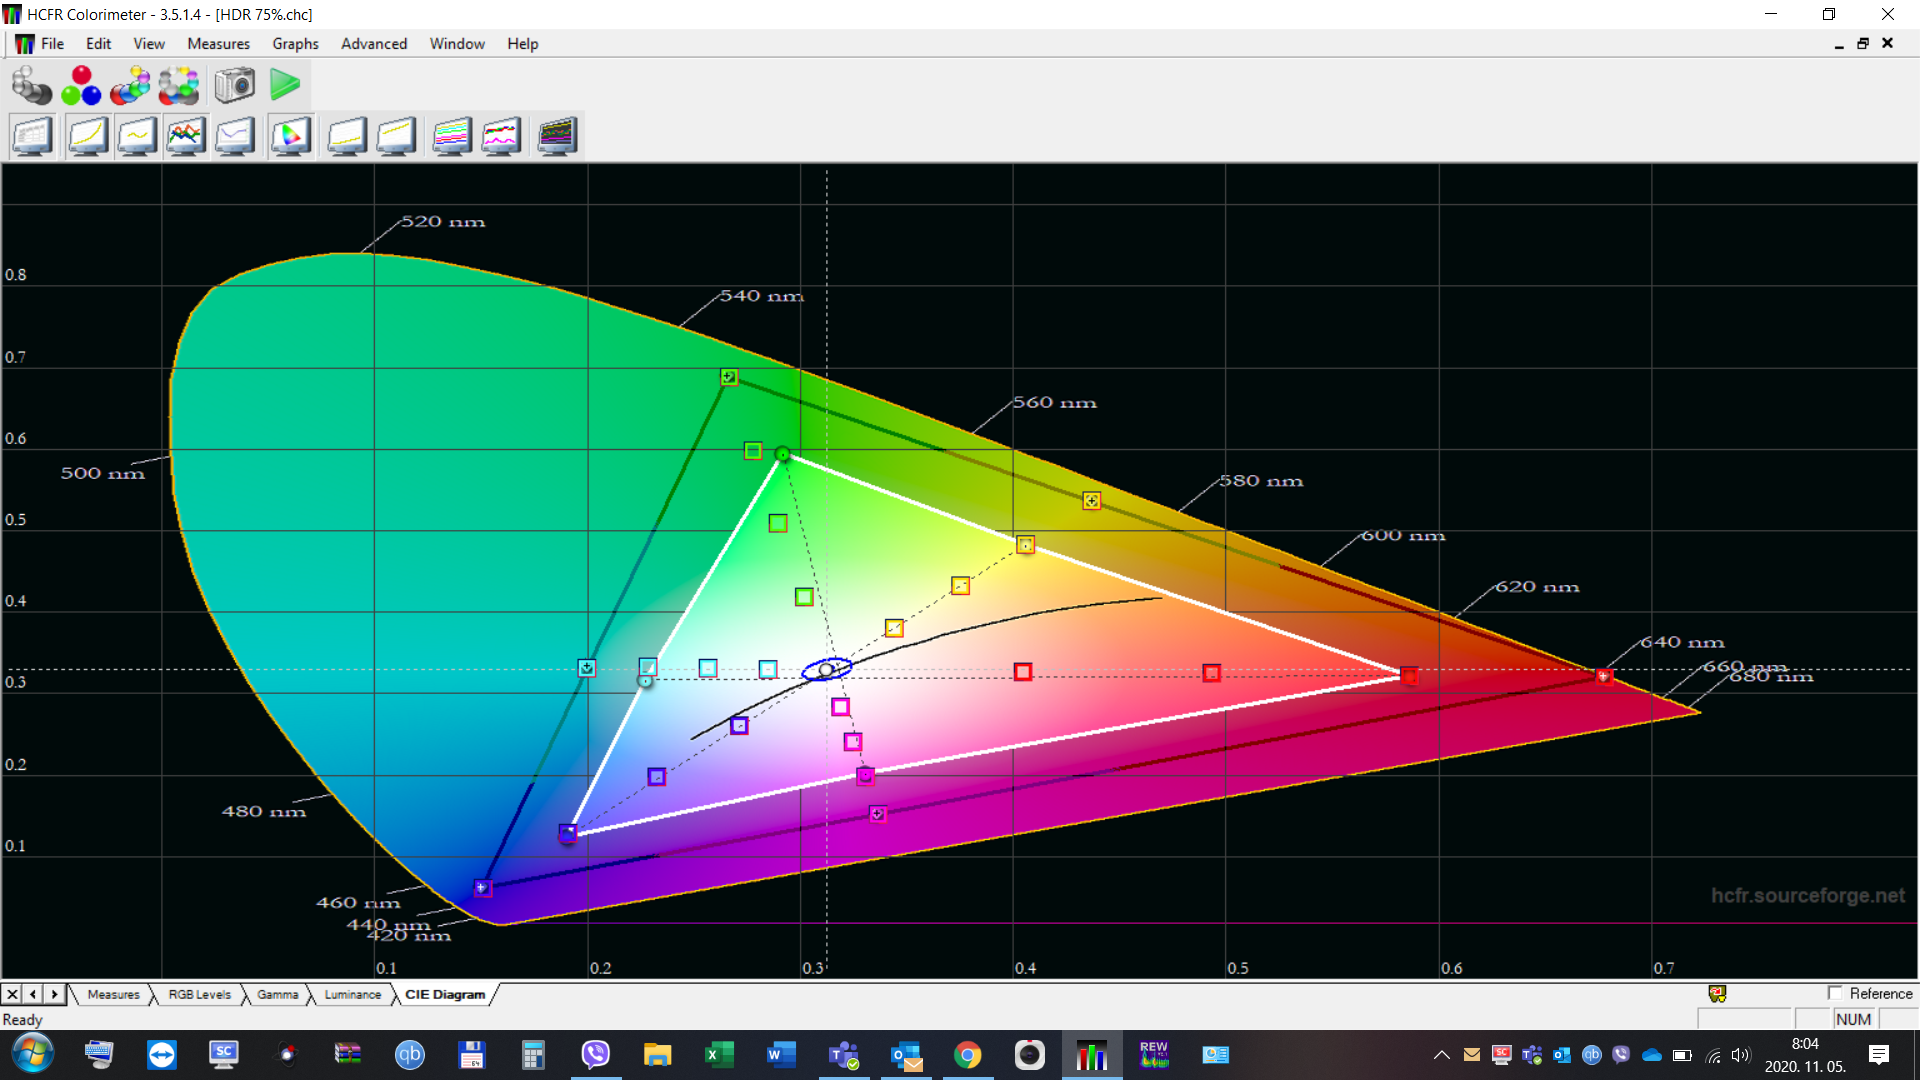Run gray scale measures with the gray spheres icon

[32, 85]
